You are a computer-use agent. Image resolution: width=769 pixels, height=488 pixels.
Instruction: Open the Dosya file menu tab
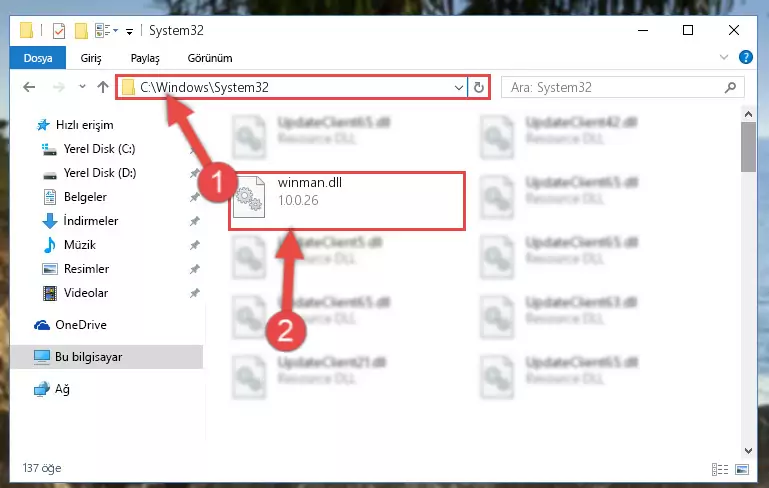[38, 58]
